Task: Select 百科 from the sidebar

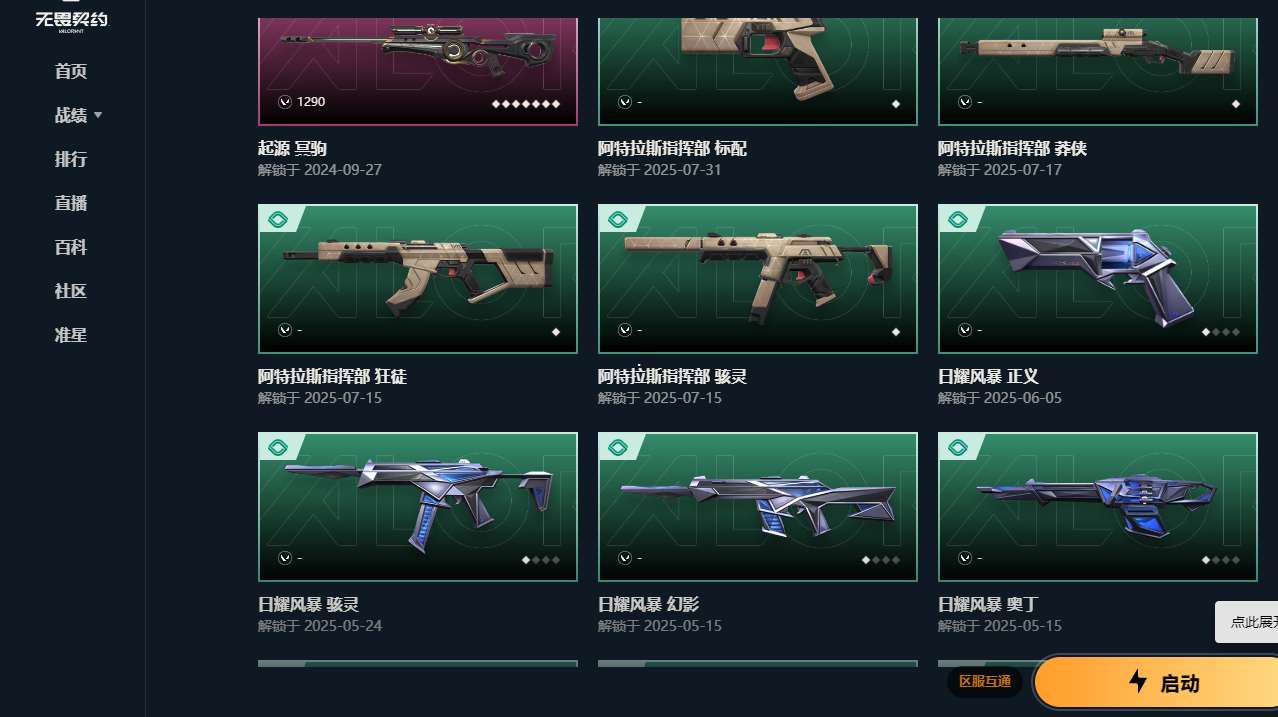Action: (71, 247)
